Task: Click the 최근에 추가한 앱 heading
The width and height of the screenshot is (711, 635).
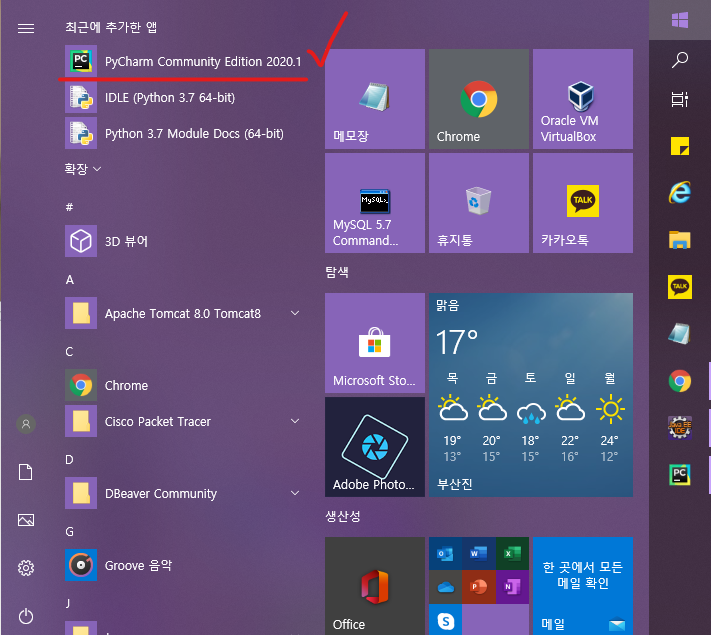Action: point(111,27)
